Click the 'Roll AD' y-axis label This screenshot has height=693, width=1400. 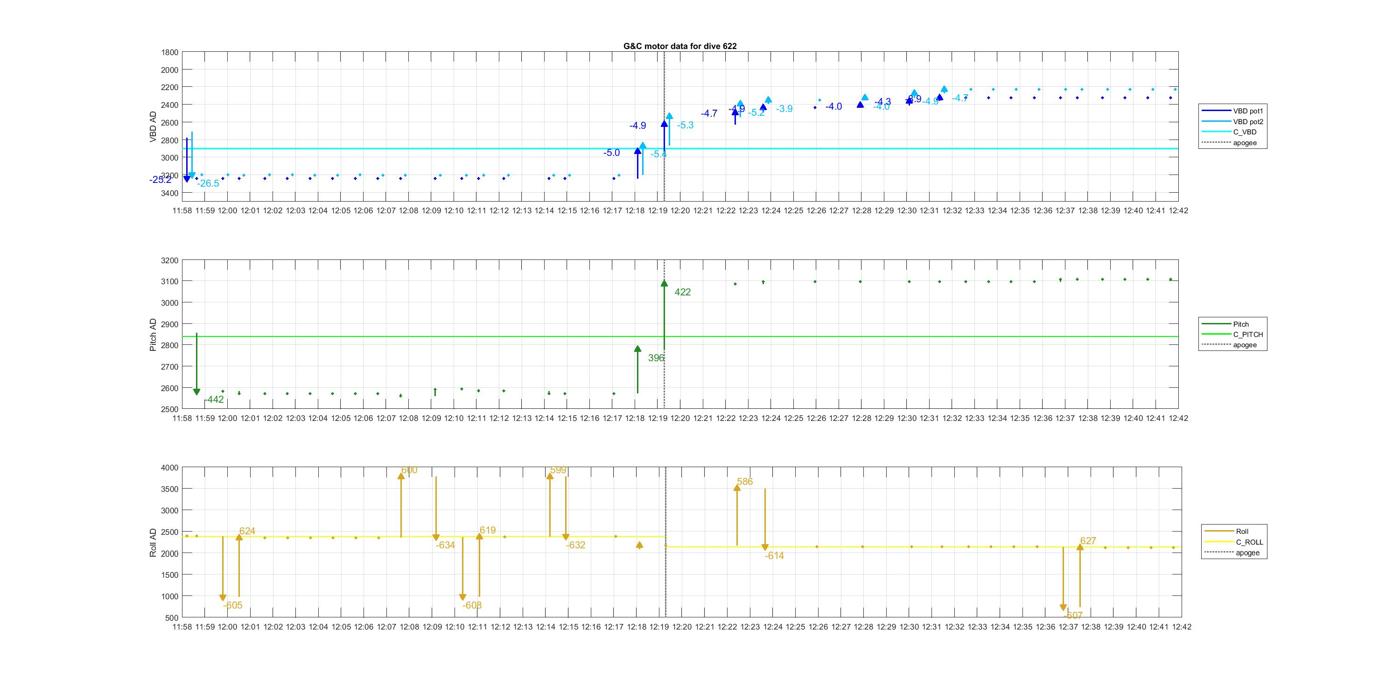tap(153, 542)
